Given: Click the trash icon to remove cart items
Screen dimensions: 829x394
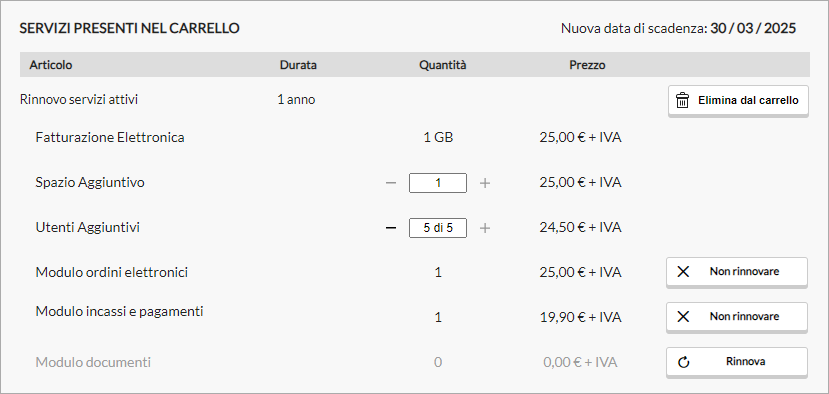Looking at the screenshot, I should click(683, 100).
